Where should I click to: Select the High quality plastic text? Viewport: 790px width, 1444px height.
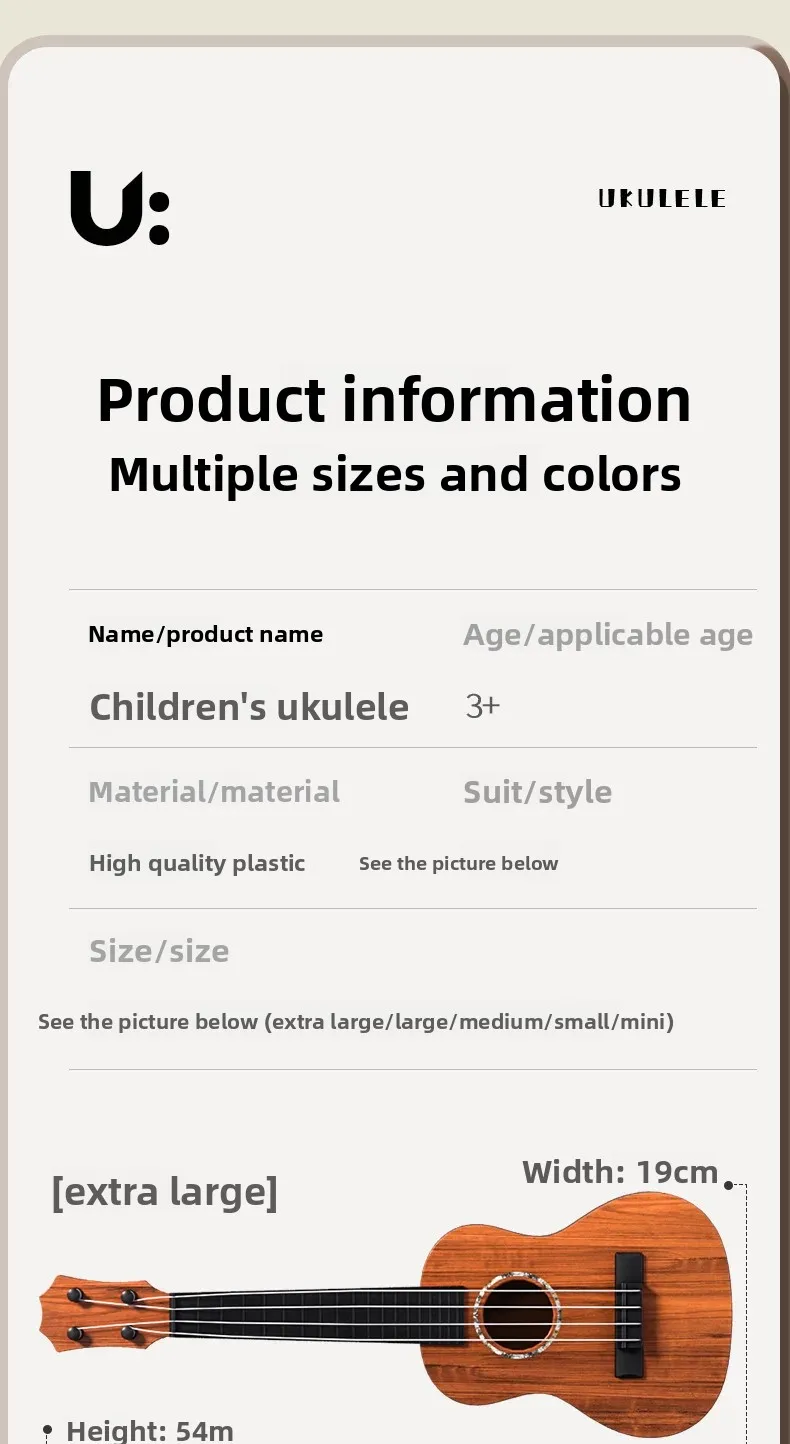tap(197, 863)
